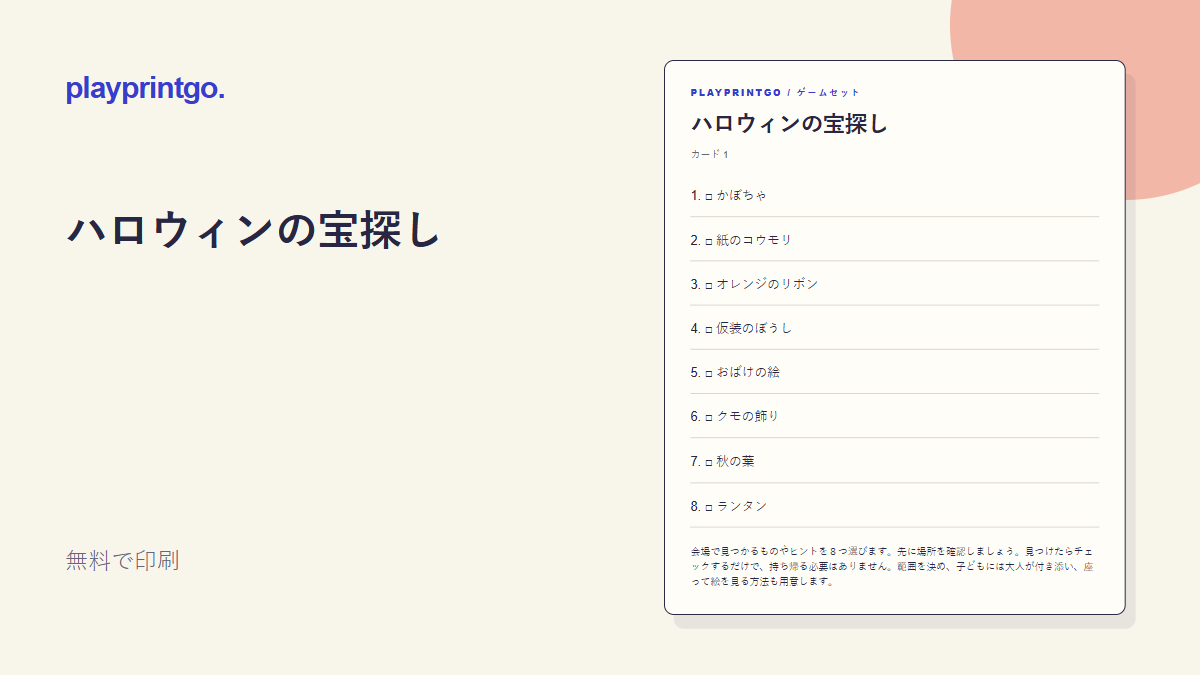Tick the checkbox for かぼちゃ

(709, 196)
